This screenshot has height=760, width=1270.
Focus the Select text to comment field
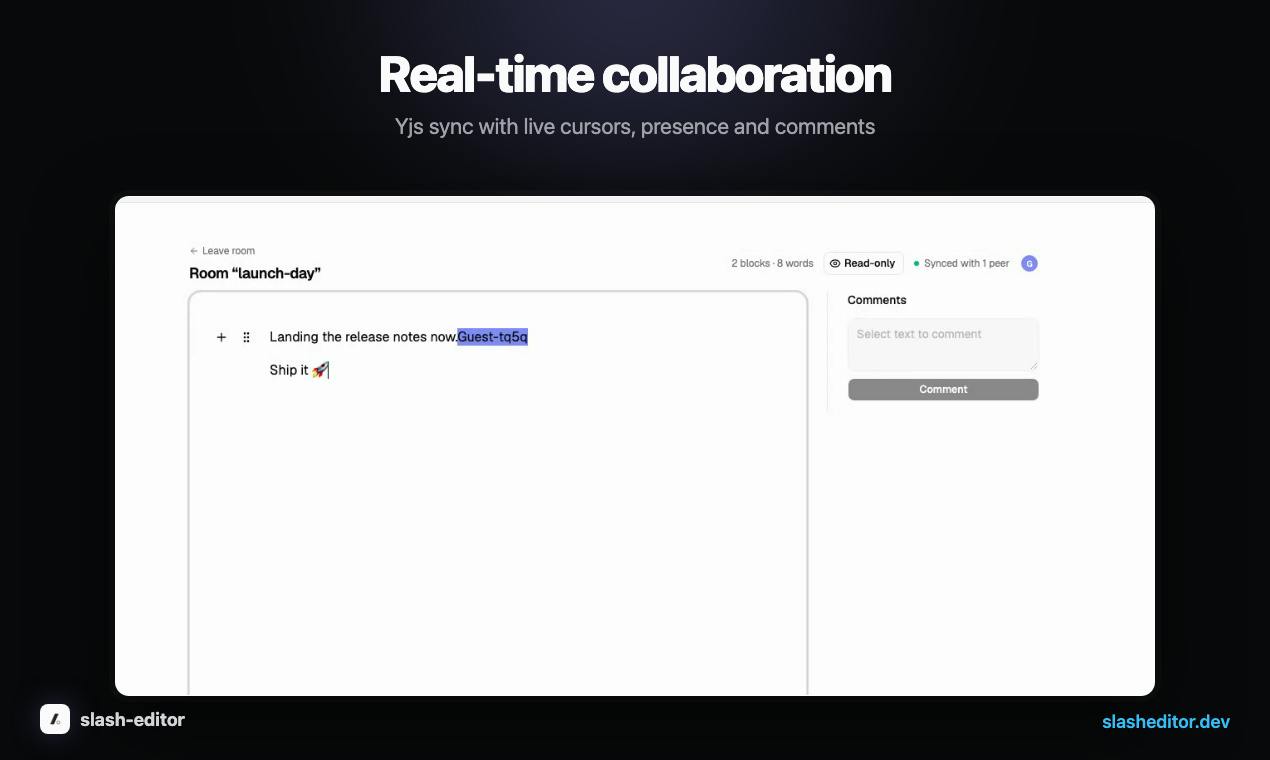pos(943,344)
